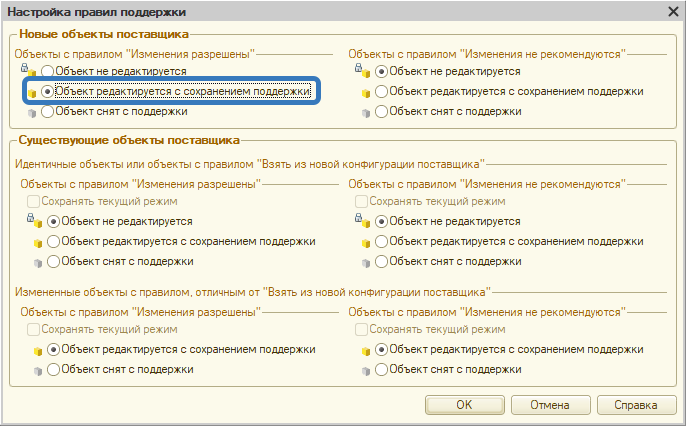Toggle 'Сохранять текущий режим' for identical objects, not recommended

click(x=362, y=201)
